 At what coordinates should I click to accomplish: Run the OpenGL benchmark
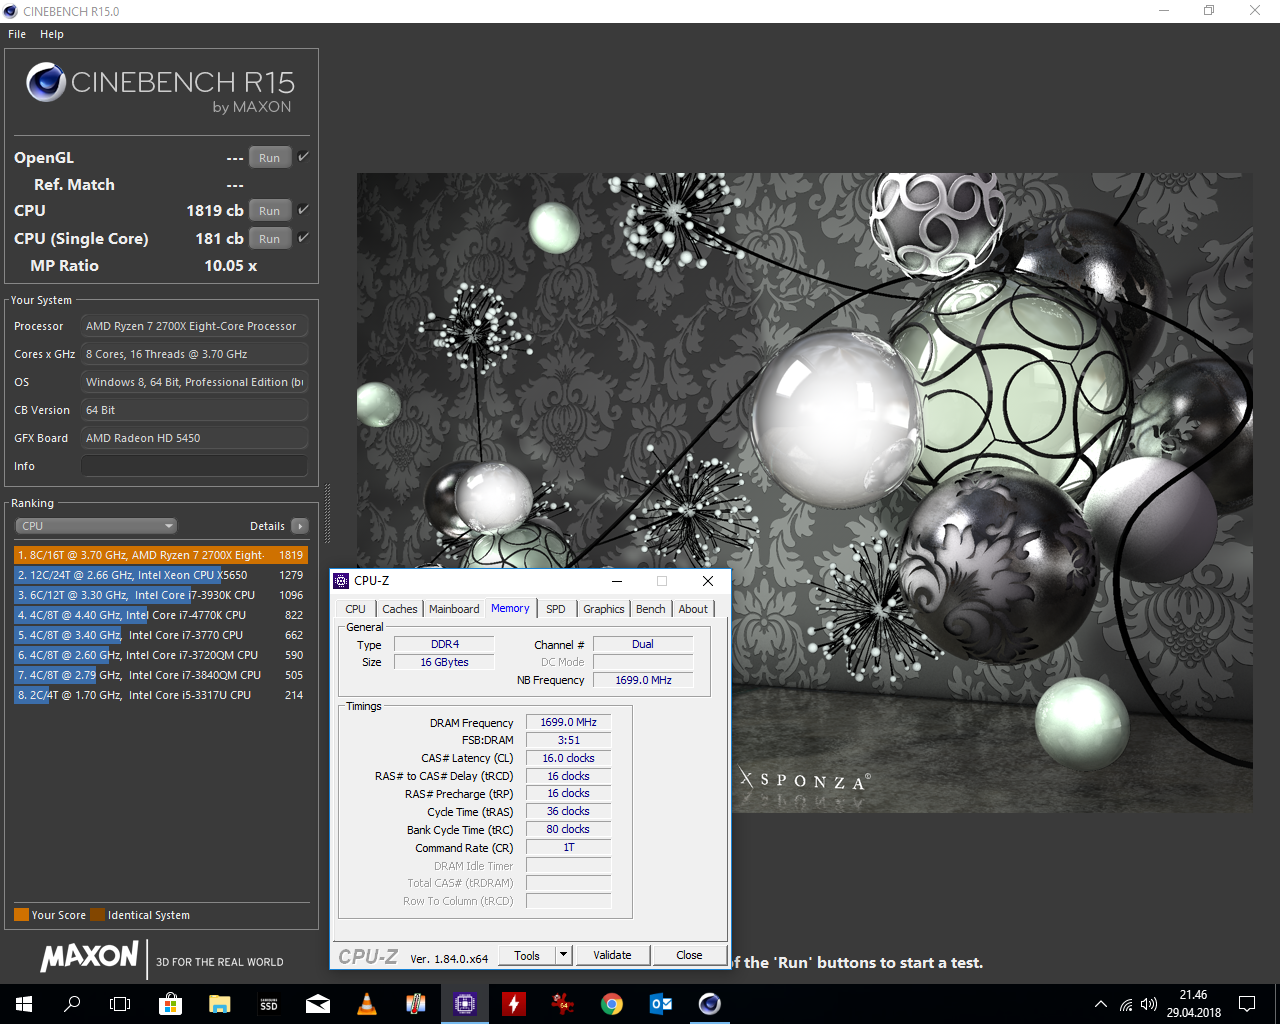coord(270,158)
